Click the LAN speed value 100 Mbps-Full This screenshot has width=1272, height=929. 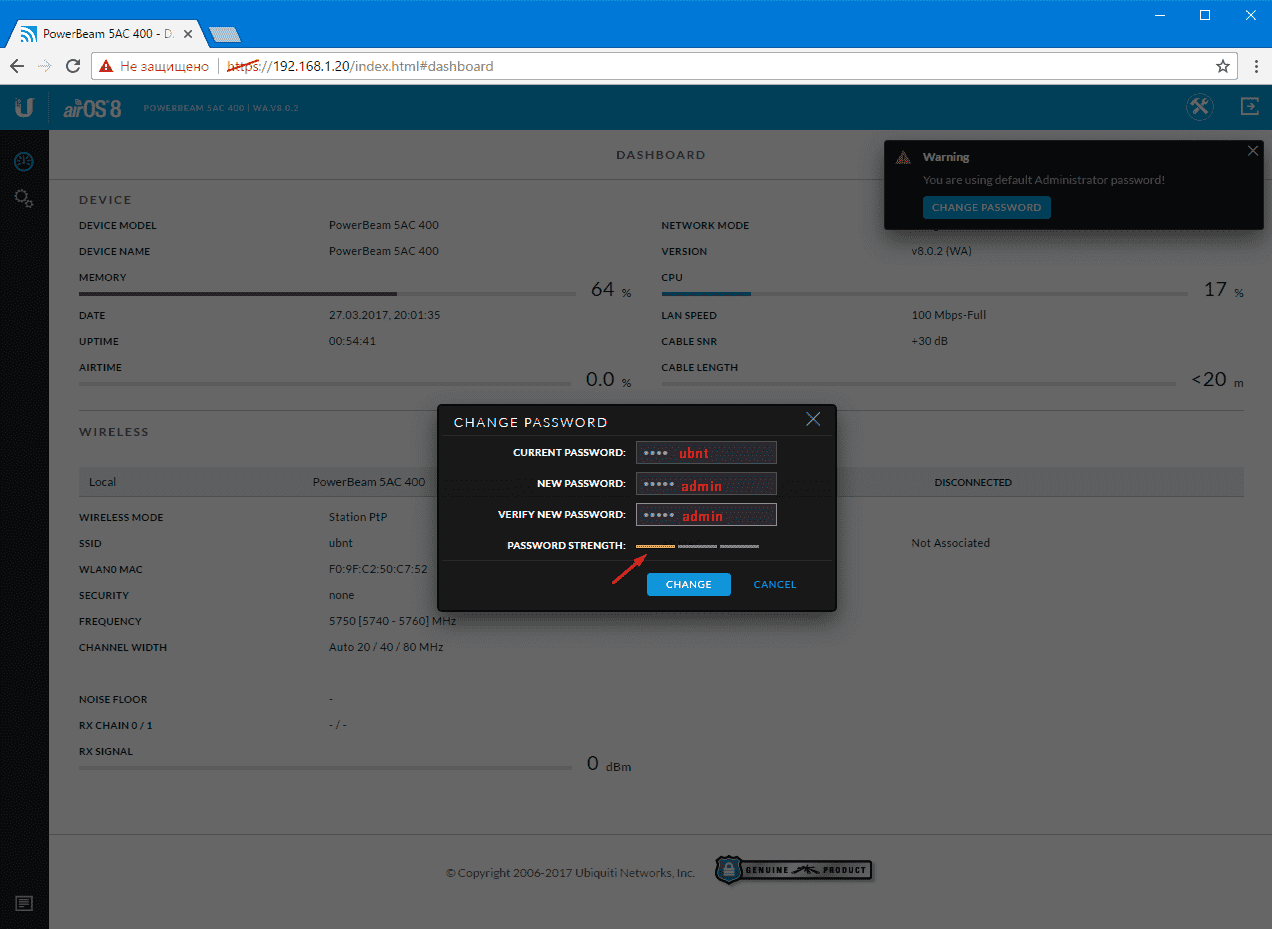[x=949, y=315]
